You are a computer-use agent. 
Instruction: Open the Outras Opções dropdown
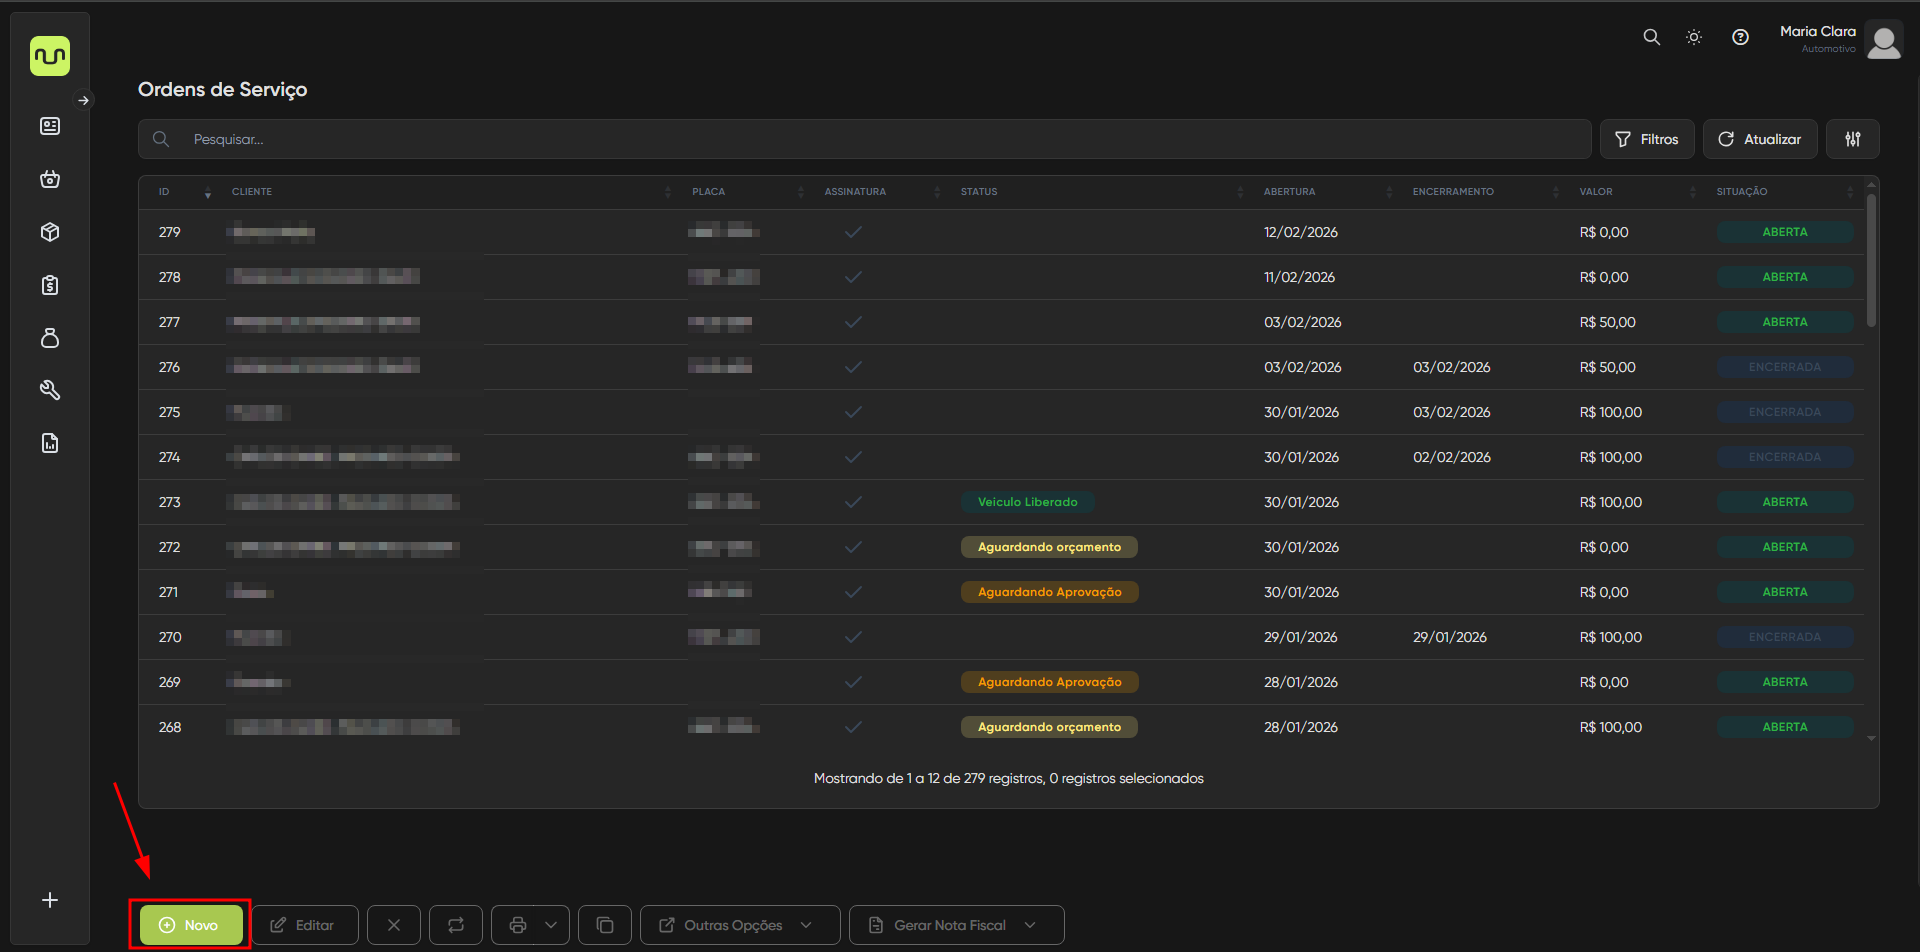(x=739, y=925)
